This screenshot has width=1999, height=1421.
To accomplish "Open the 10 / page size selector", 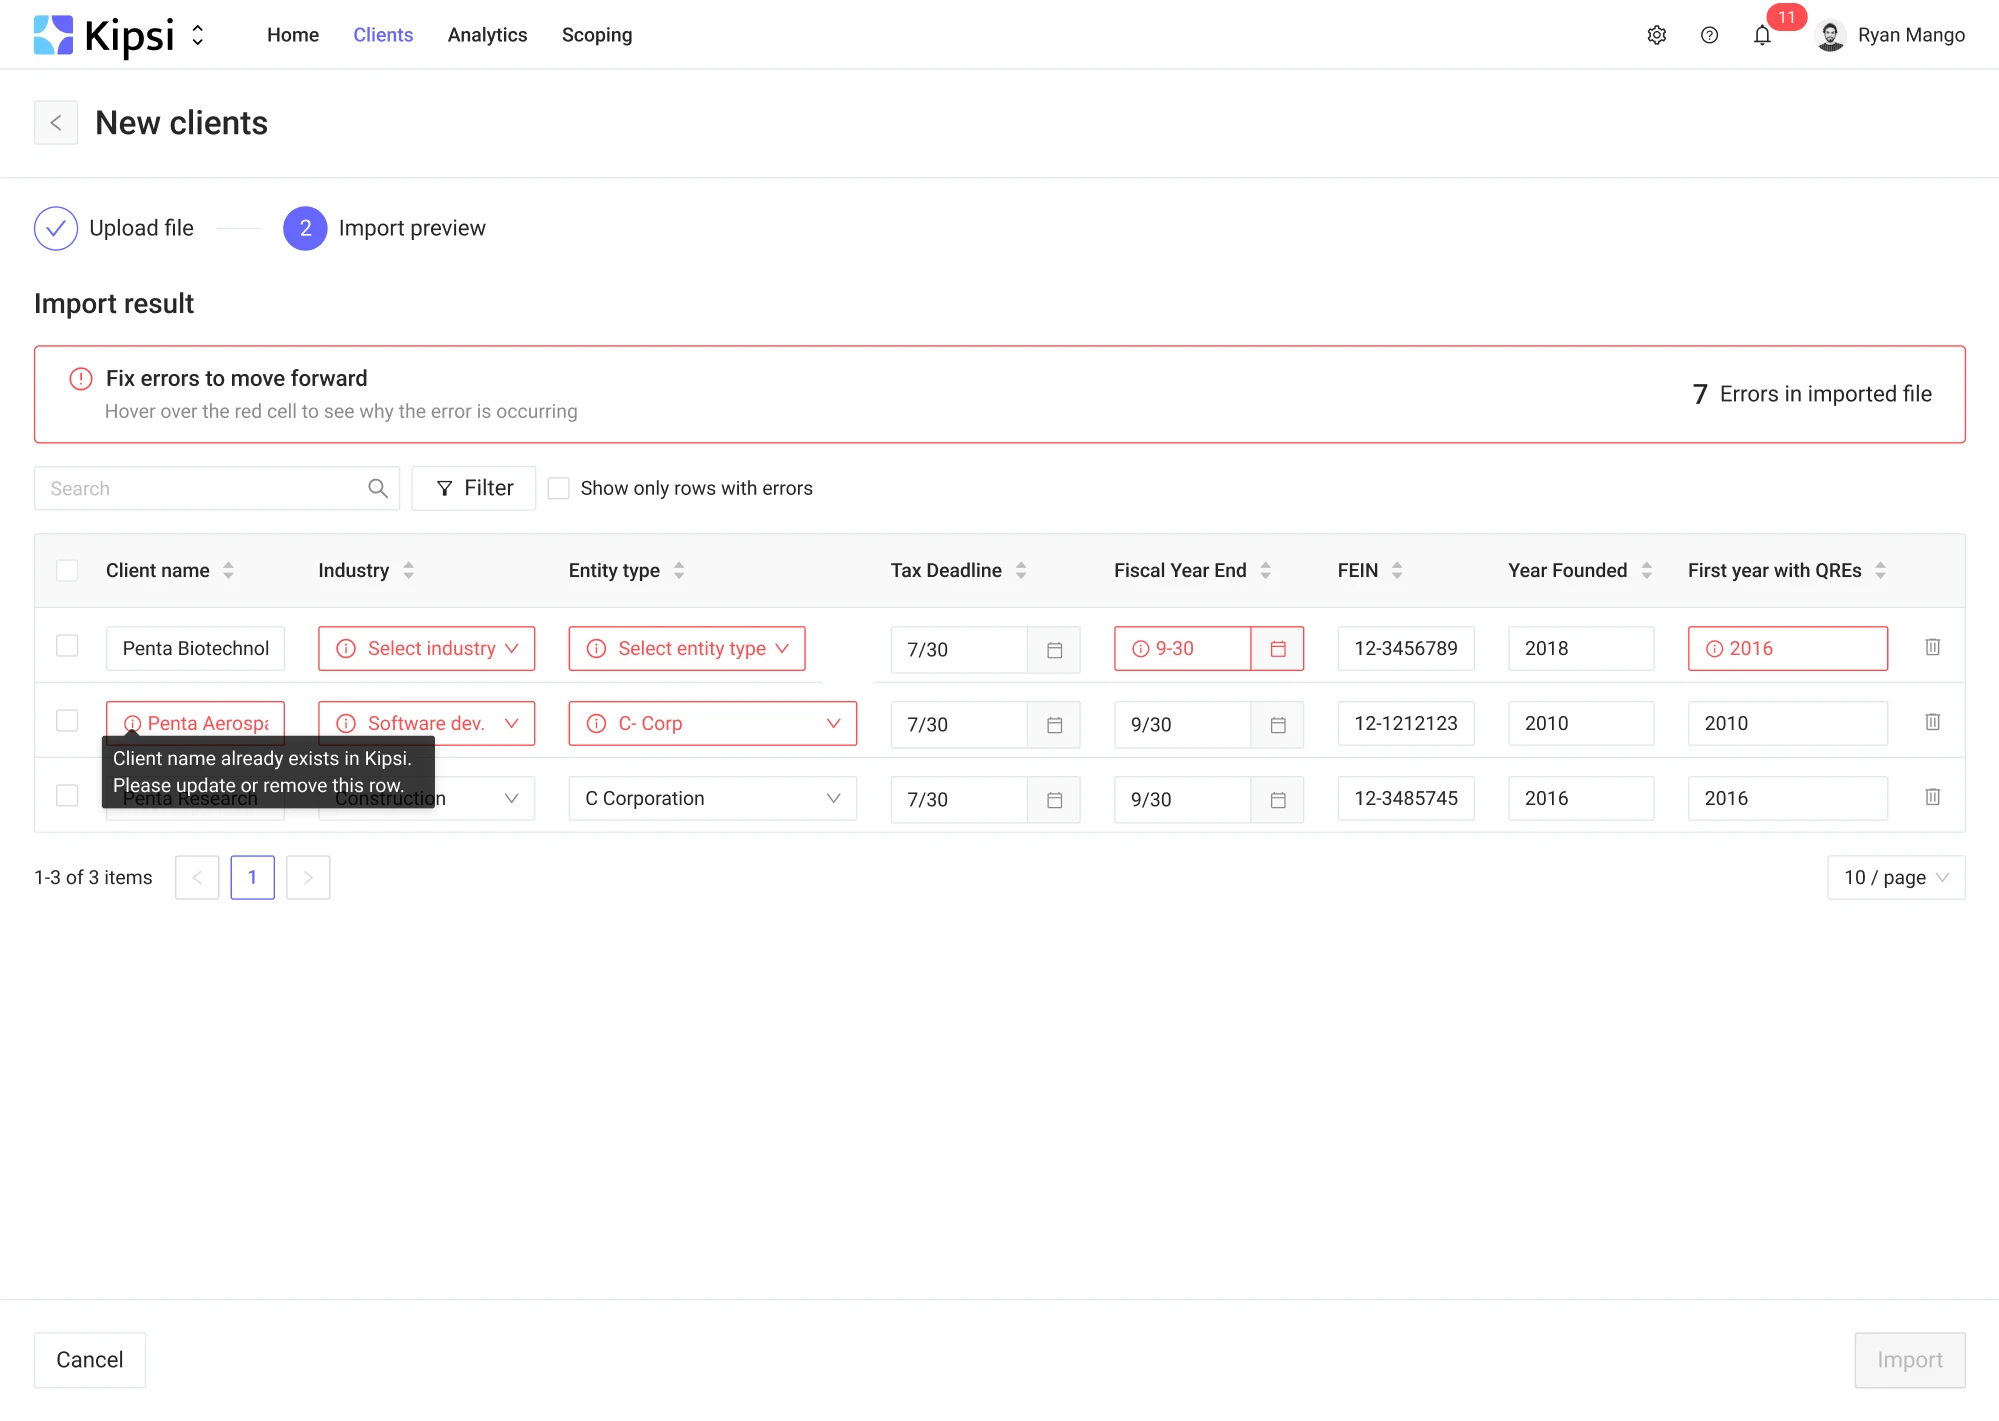I will [x=1895, y=877].
